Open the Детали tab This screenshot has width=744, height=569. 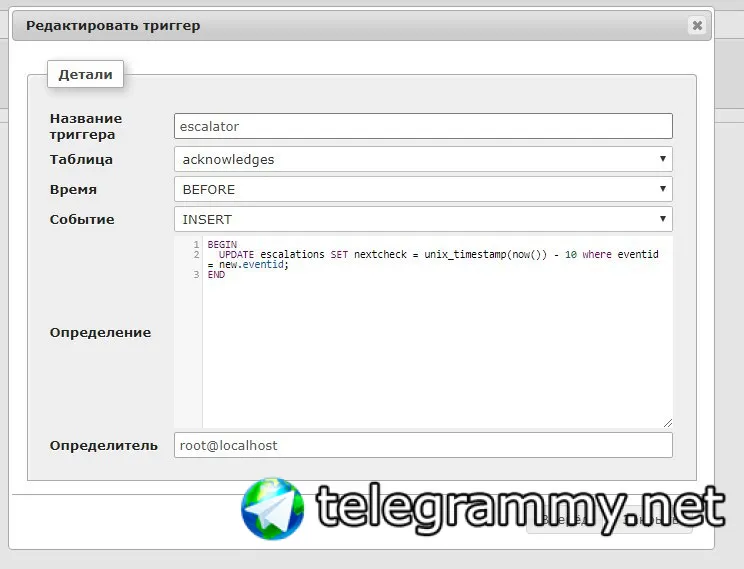pyautogui.click(x=85, y=74)
